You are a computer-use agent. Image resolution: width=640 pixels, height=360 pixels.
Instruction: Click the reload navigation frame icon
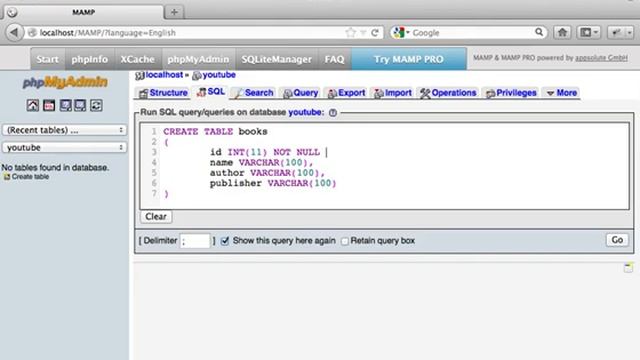click(96, 105)
